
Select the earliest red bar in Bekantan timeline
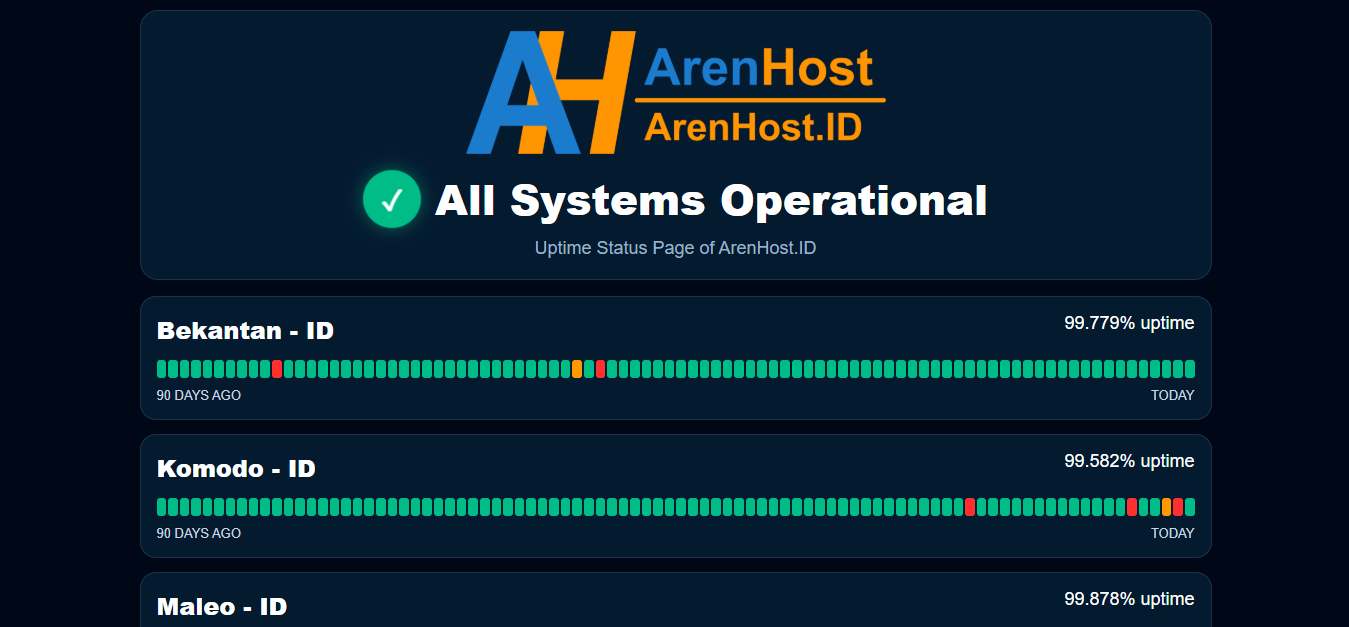coord(276,369)
